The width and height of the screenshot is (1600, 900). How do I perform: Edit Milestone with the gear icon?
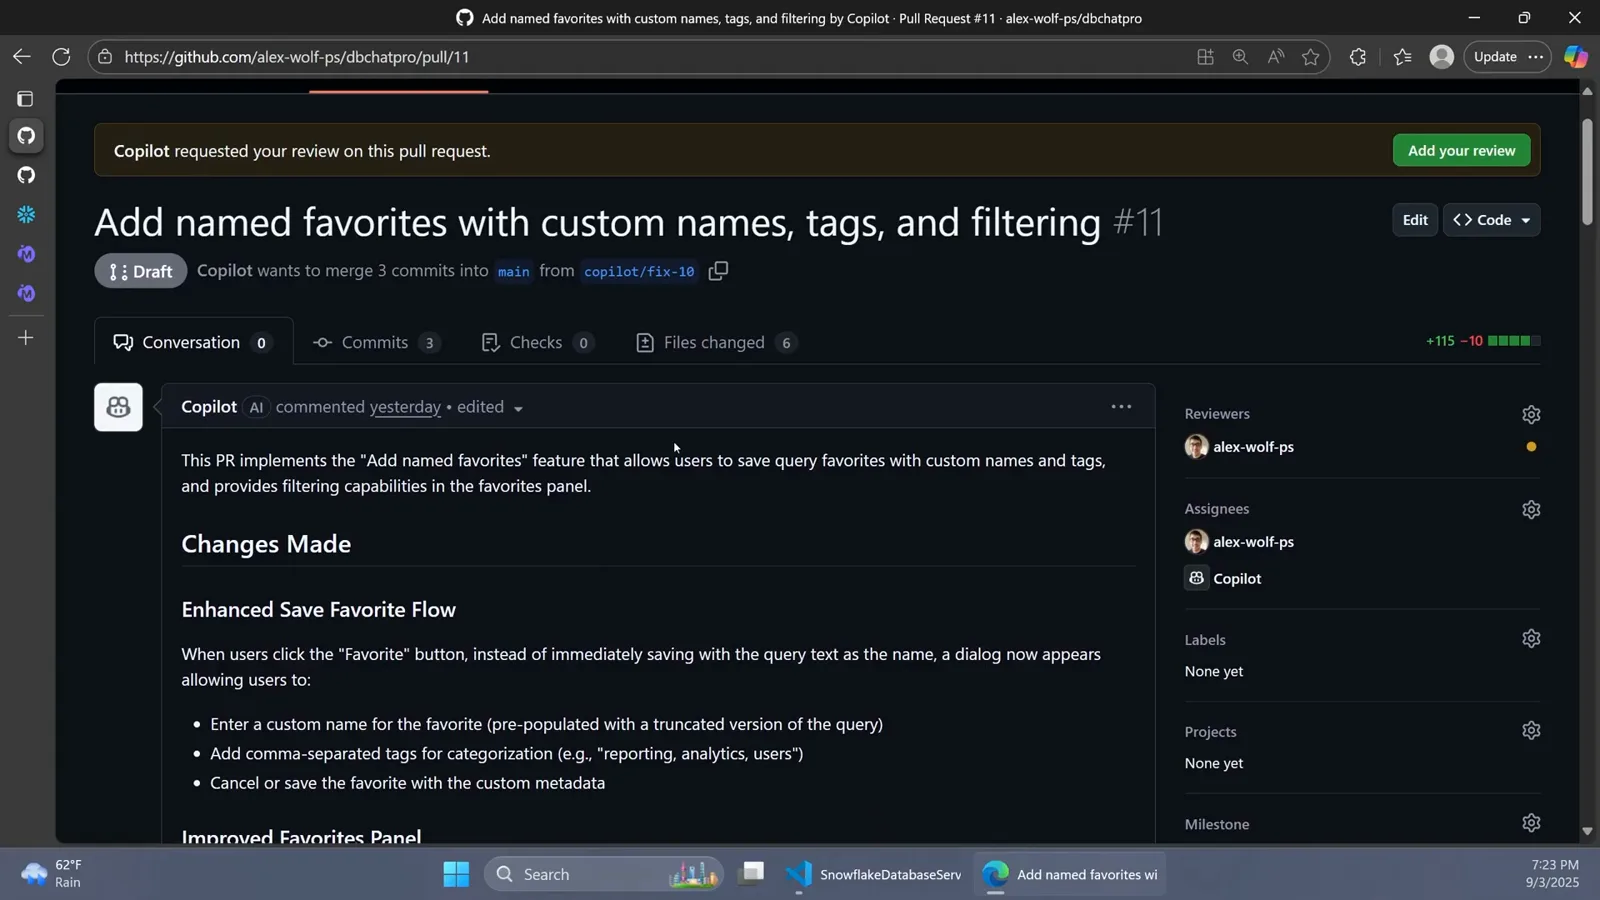(x=1531, y=822)
